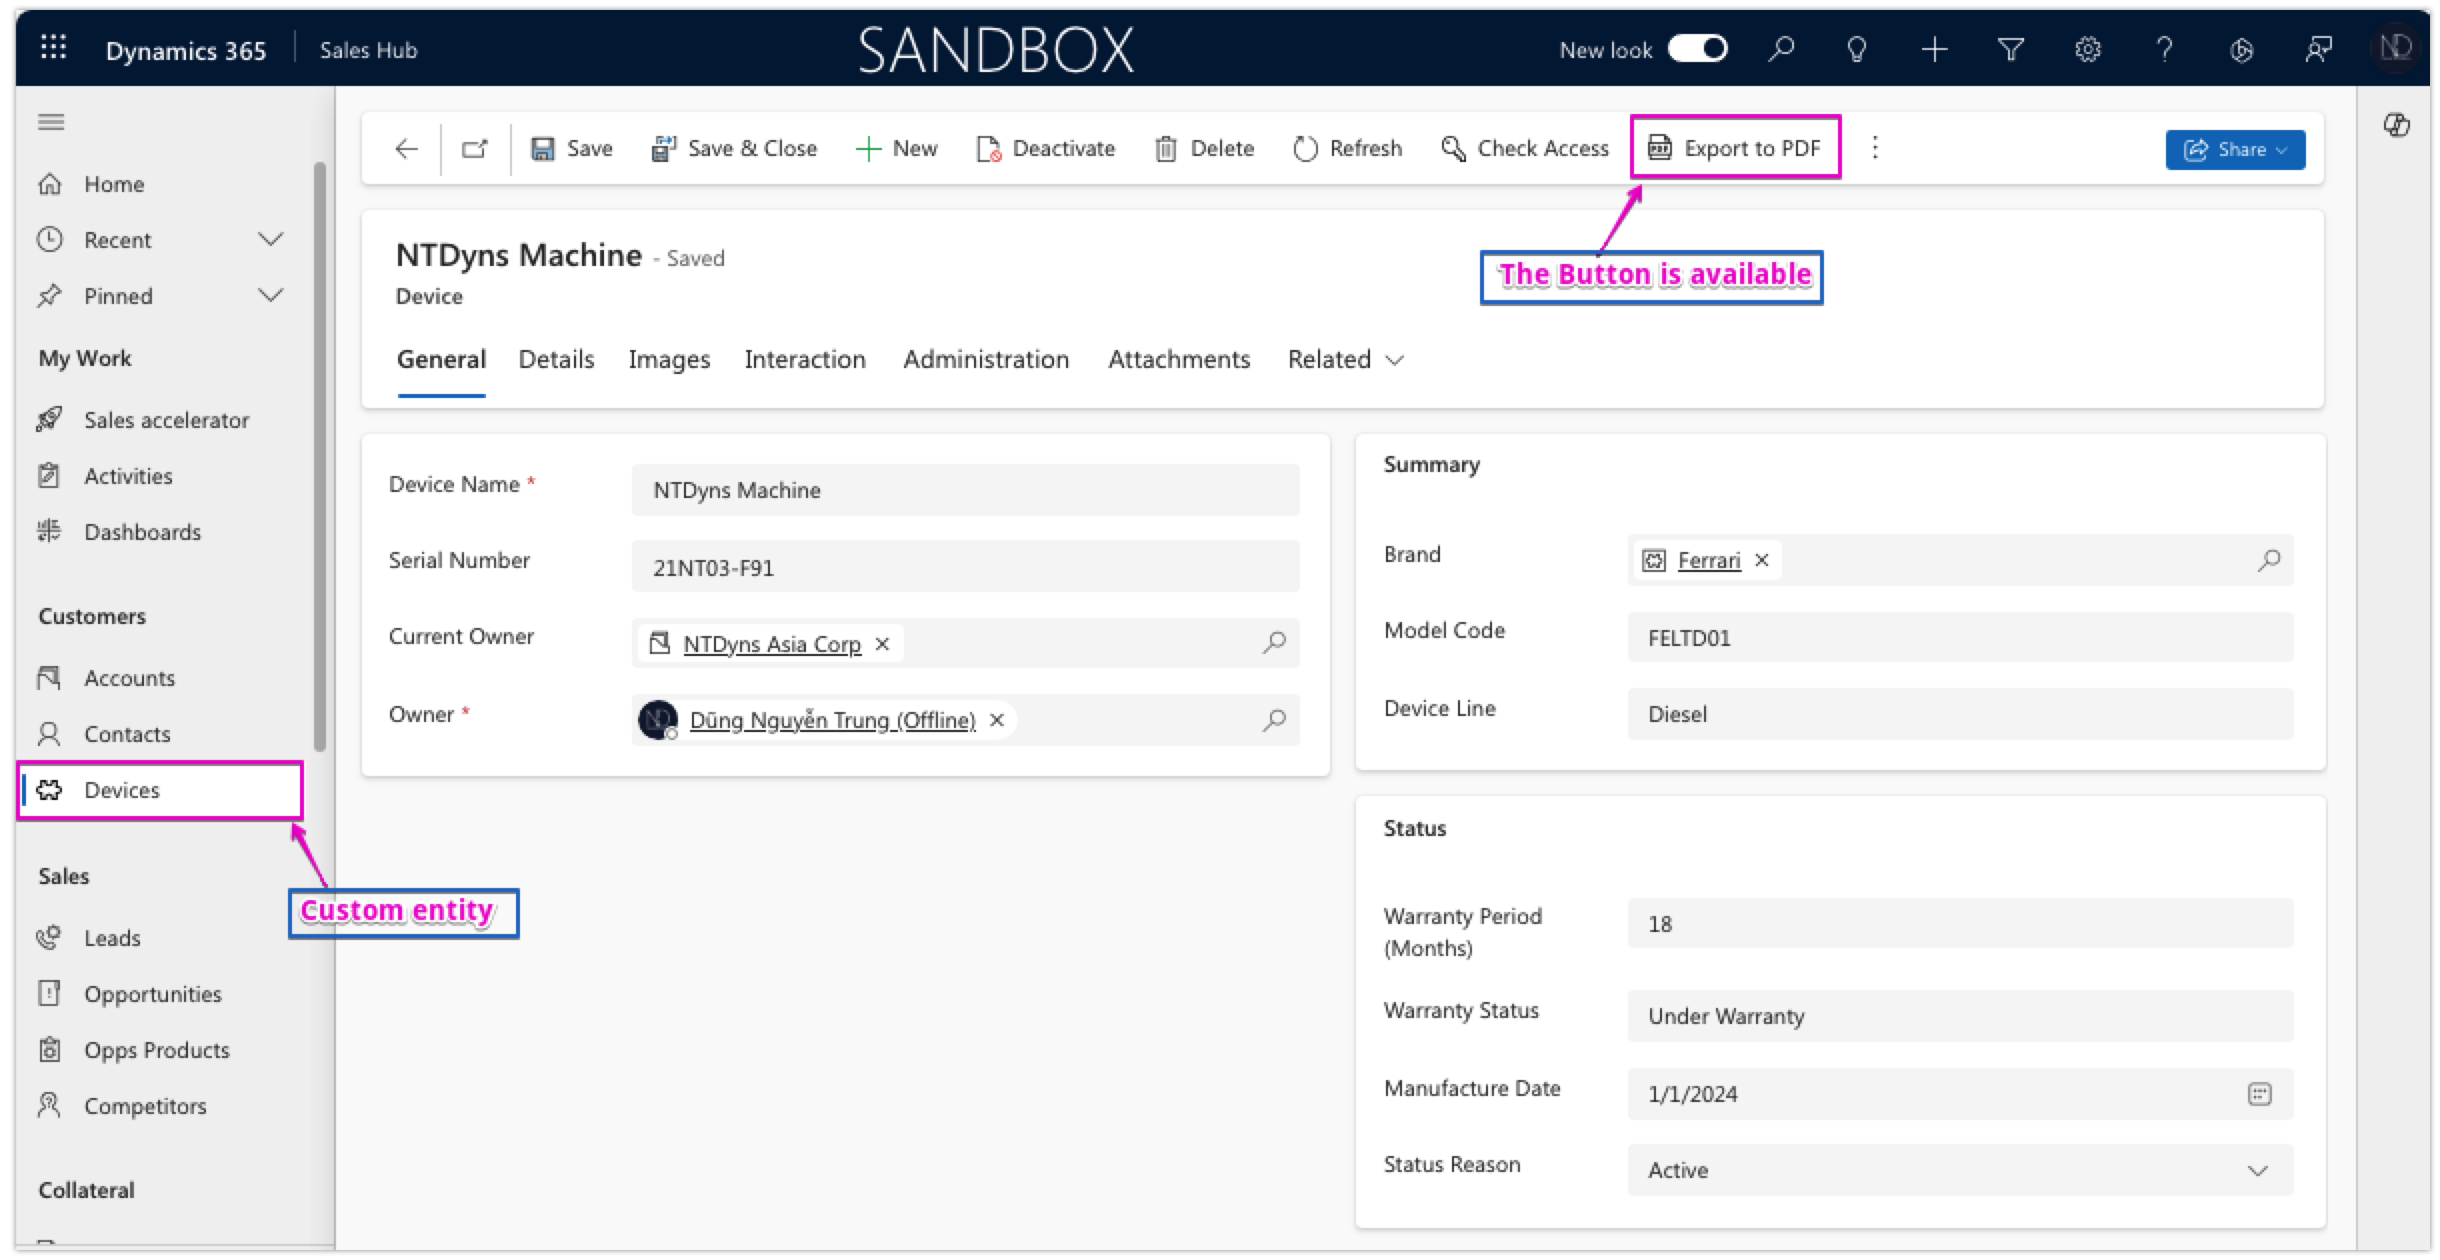Switch to the Details tab

point(556,360)
